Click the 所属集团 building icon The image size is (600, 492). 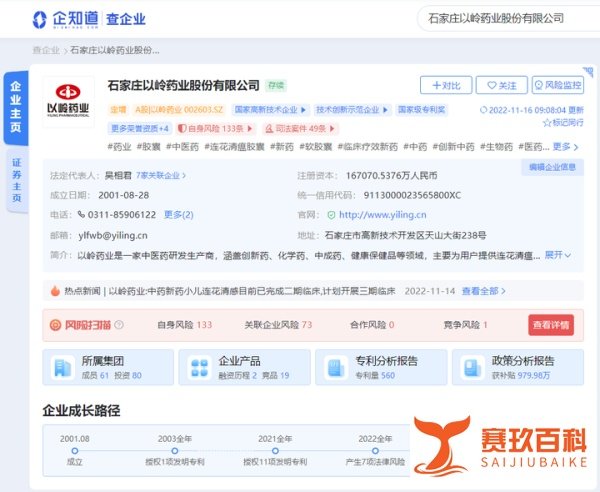[62, 368]
